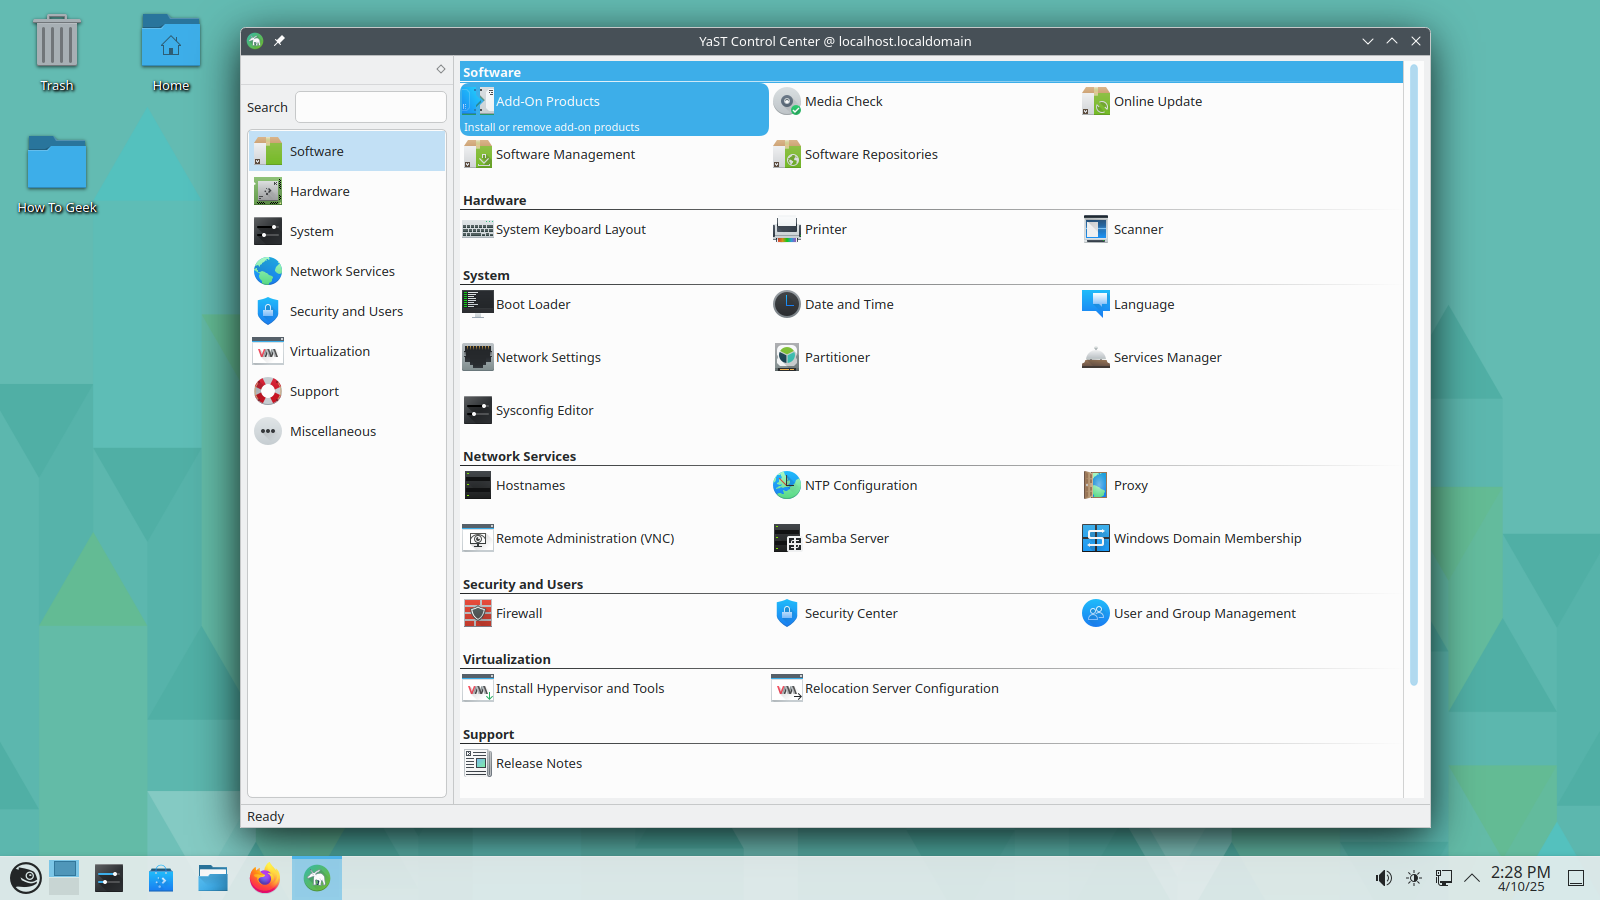Viewport: 1600px width, 900px height.
Task: Open Services Manager
Action: click(1152, 358)
